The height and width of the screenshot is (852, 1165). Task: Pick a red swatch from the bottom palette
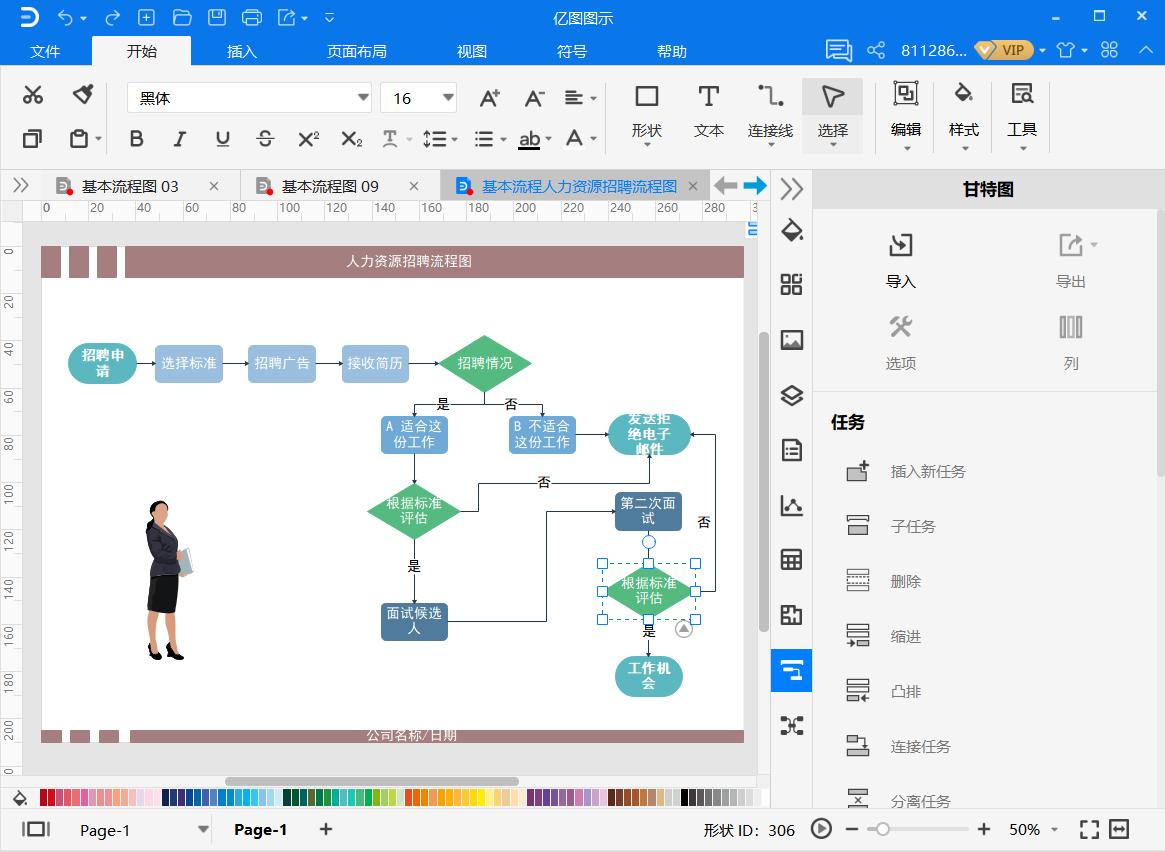(x=42, y=797)
